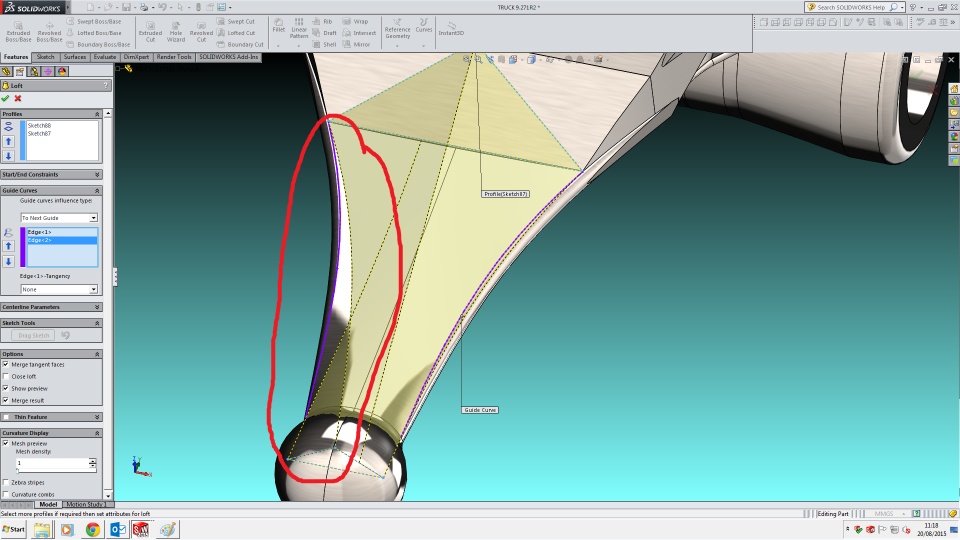Enable the Thin Feature checkbox

tap(6, 417)
